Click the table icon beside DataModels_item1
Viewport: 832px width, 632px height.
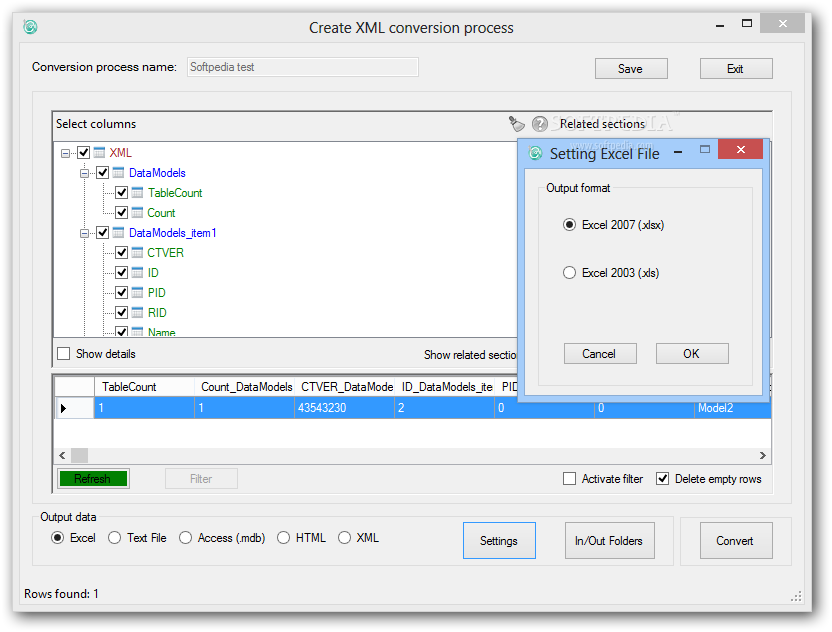[118, 232]
